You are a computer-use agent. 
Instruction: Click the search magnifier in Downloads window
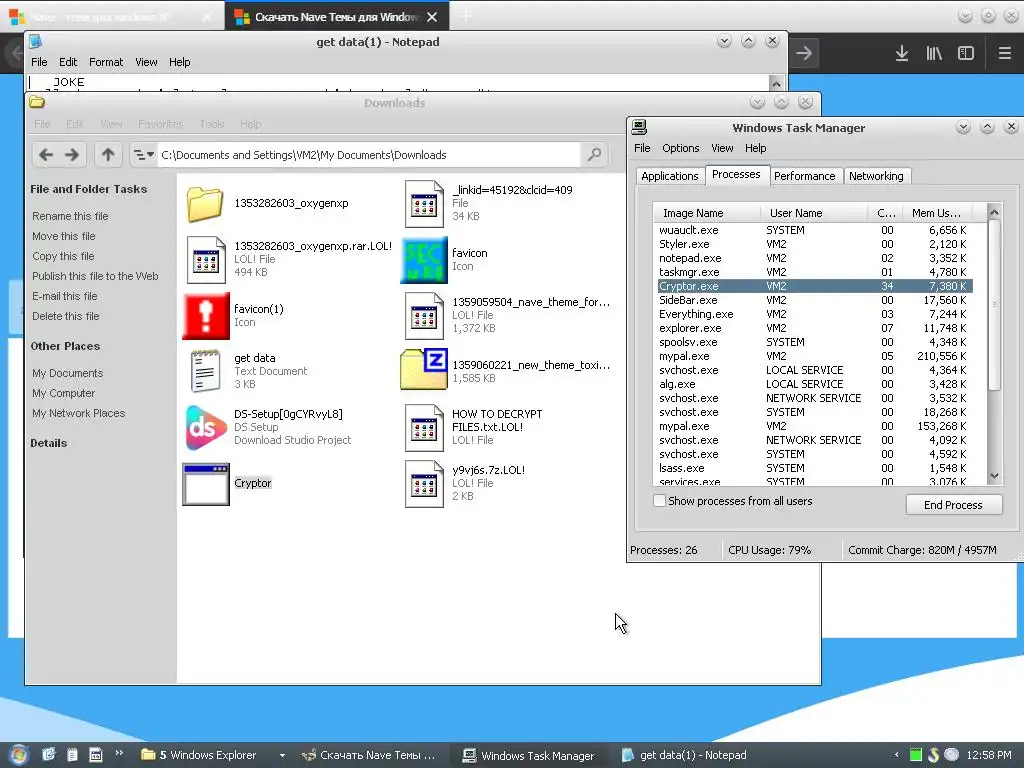[x=594, y=155]
